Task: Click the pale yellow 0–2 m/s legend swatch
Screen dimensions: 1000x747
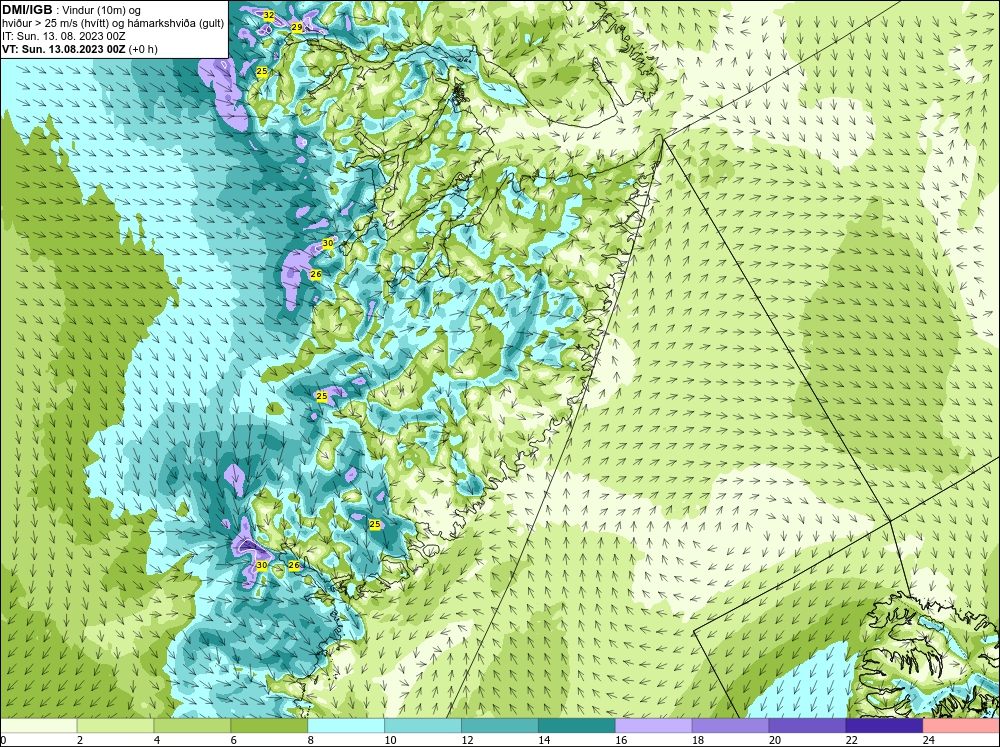Action: [x=38, y=726]
